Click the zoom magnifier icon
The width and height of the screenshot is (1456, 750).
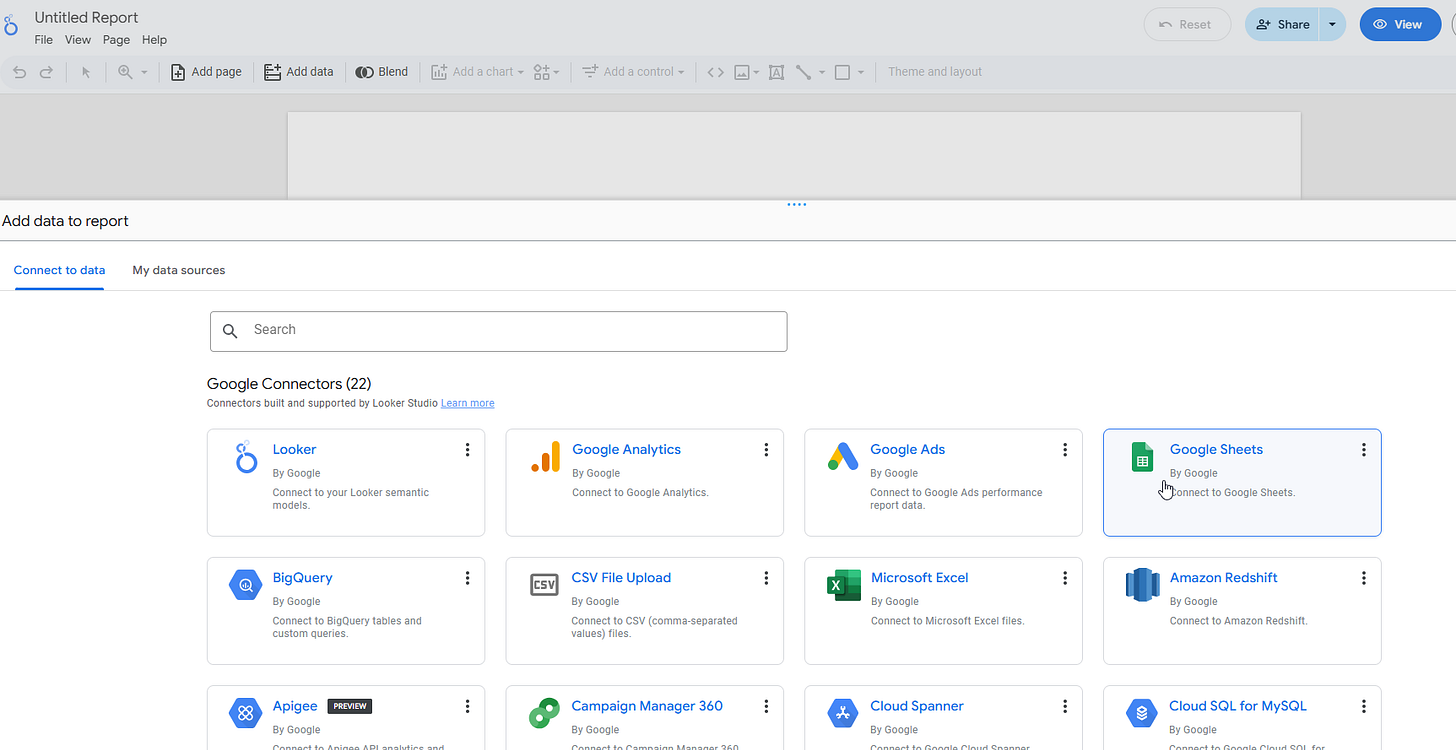[125, 72]
